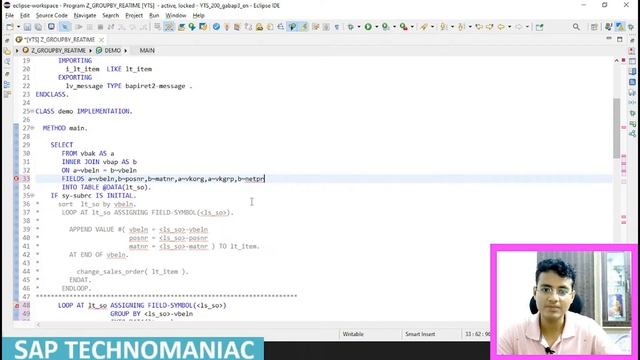Expand the breadcrumb arrow after DEMO

pyautogui.click(x=126, y=51)
